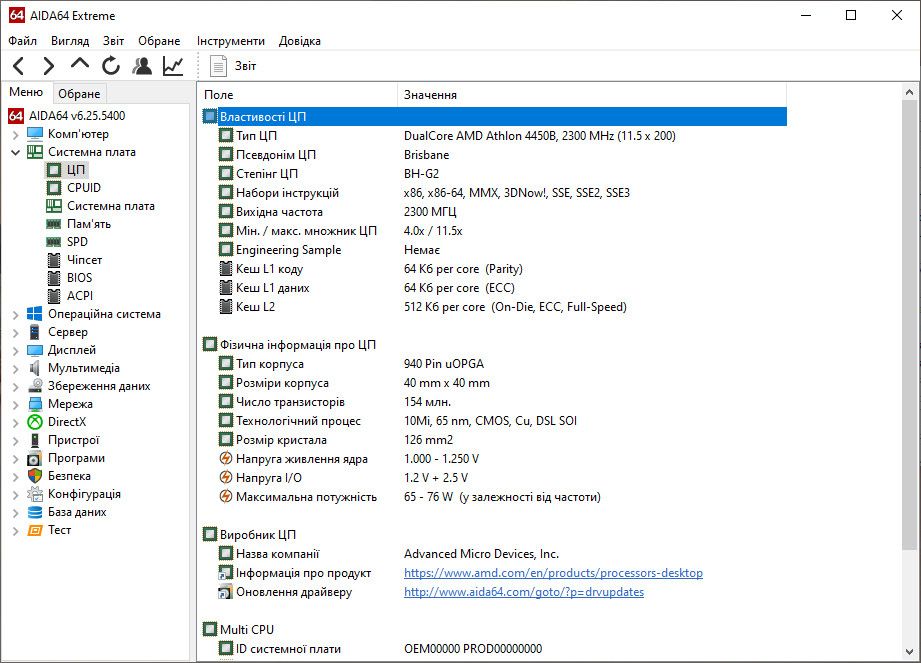Open CPUID in the tree
Viewport: 921px width, 663px height.
[x=83, y=188]
